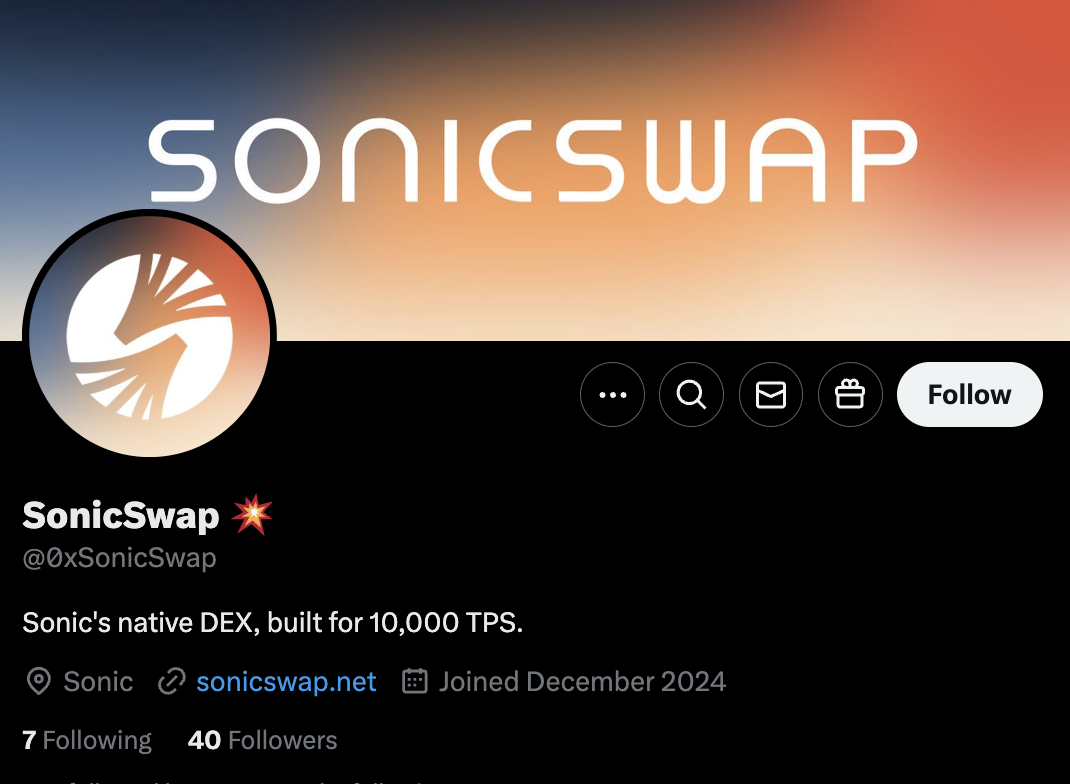This screenshot has height=784, width=1070.
Task: Follow the SonicSwap account
Action: 970,394
